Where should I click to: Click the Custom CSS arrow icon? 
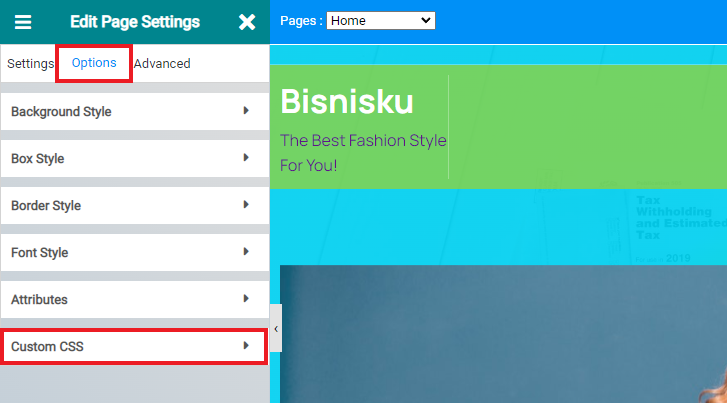246,346
